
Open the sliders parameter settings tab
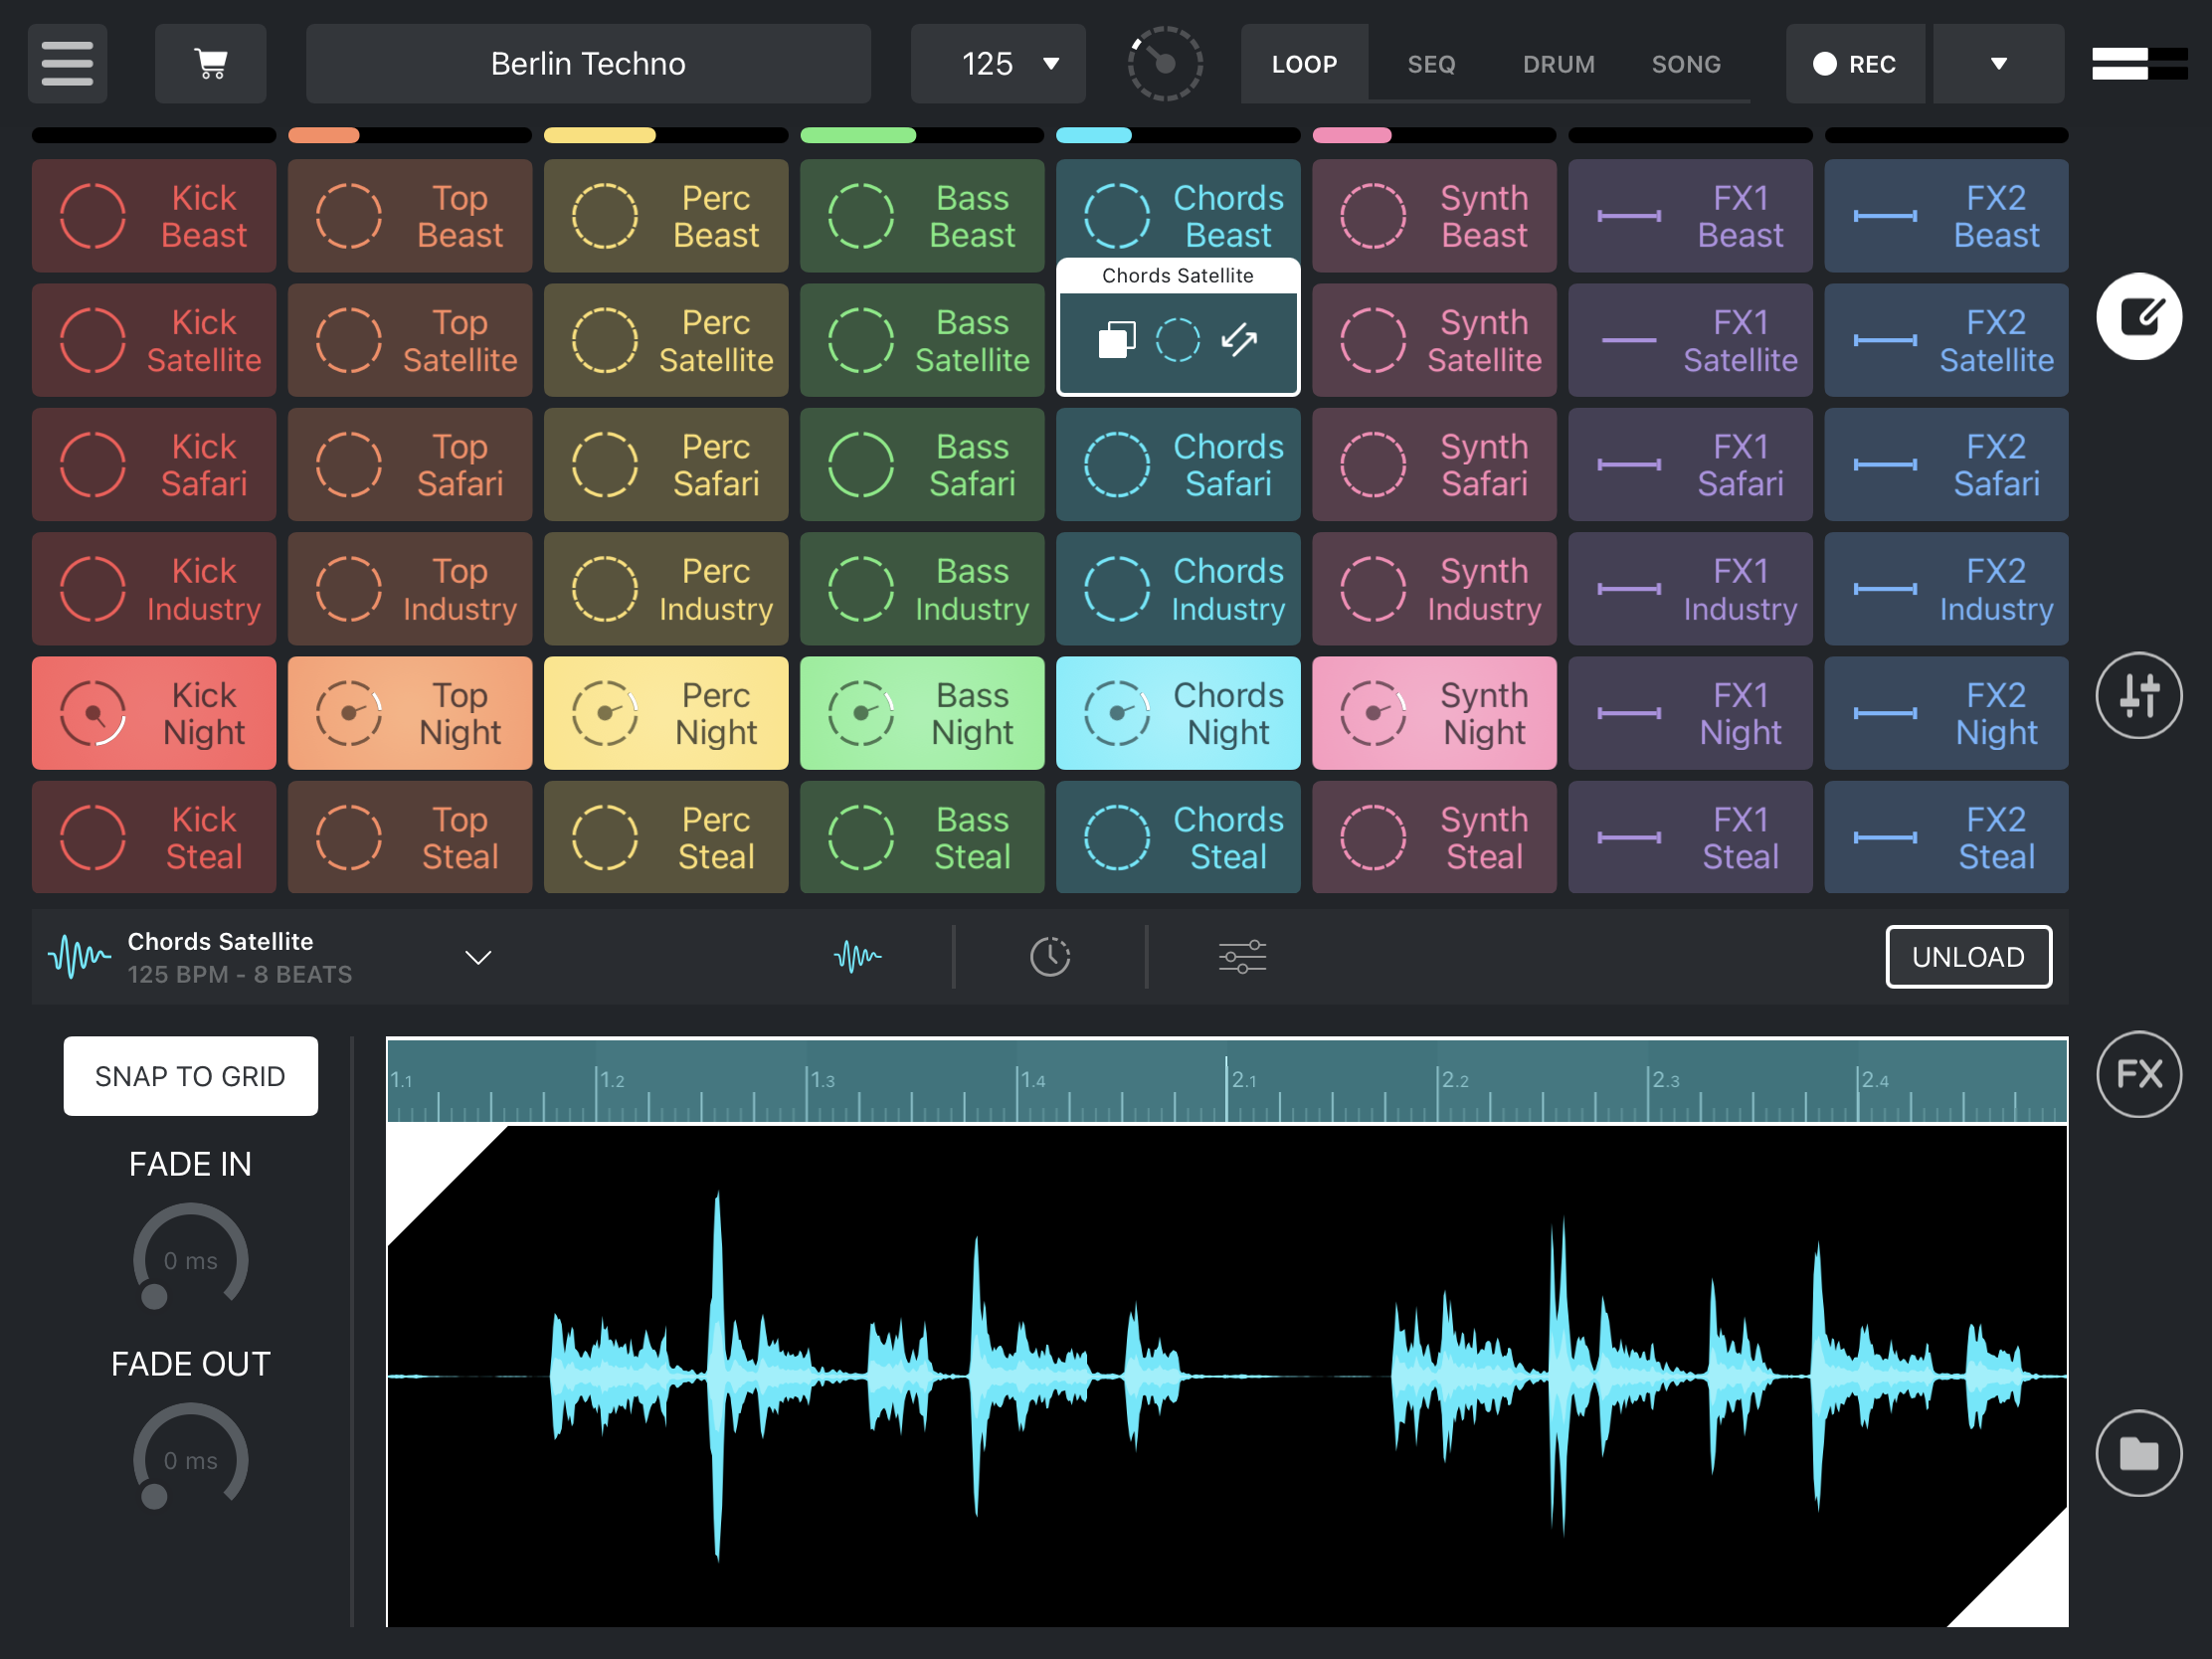pyautogui.click(x=1242, y=957)
